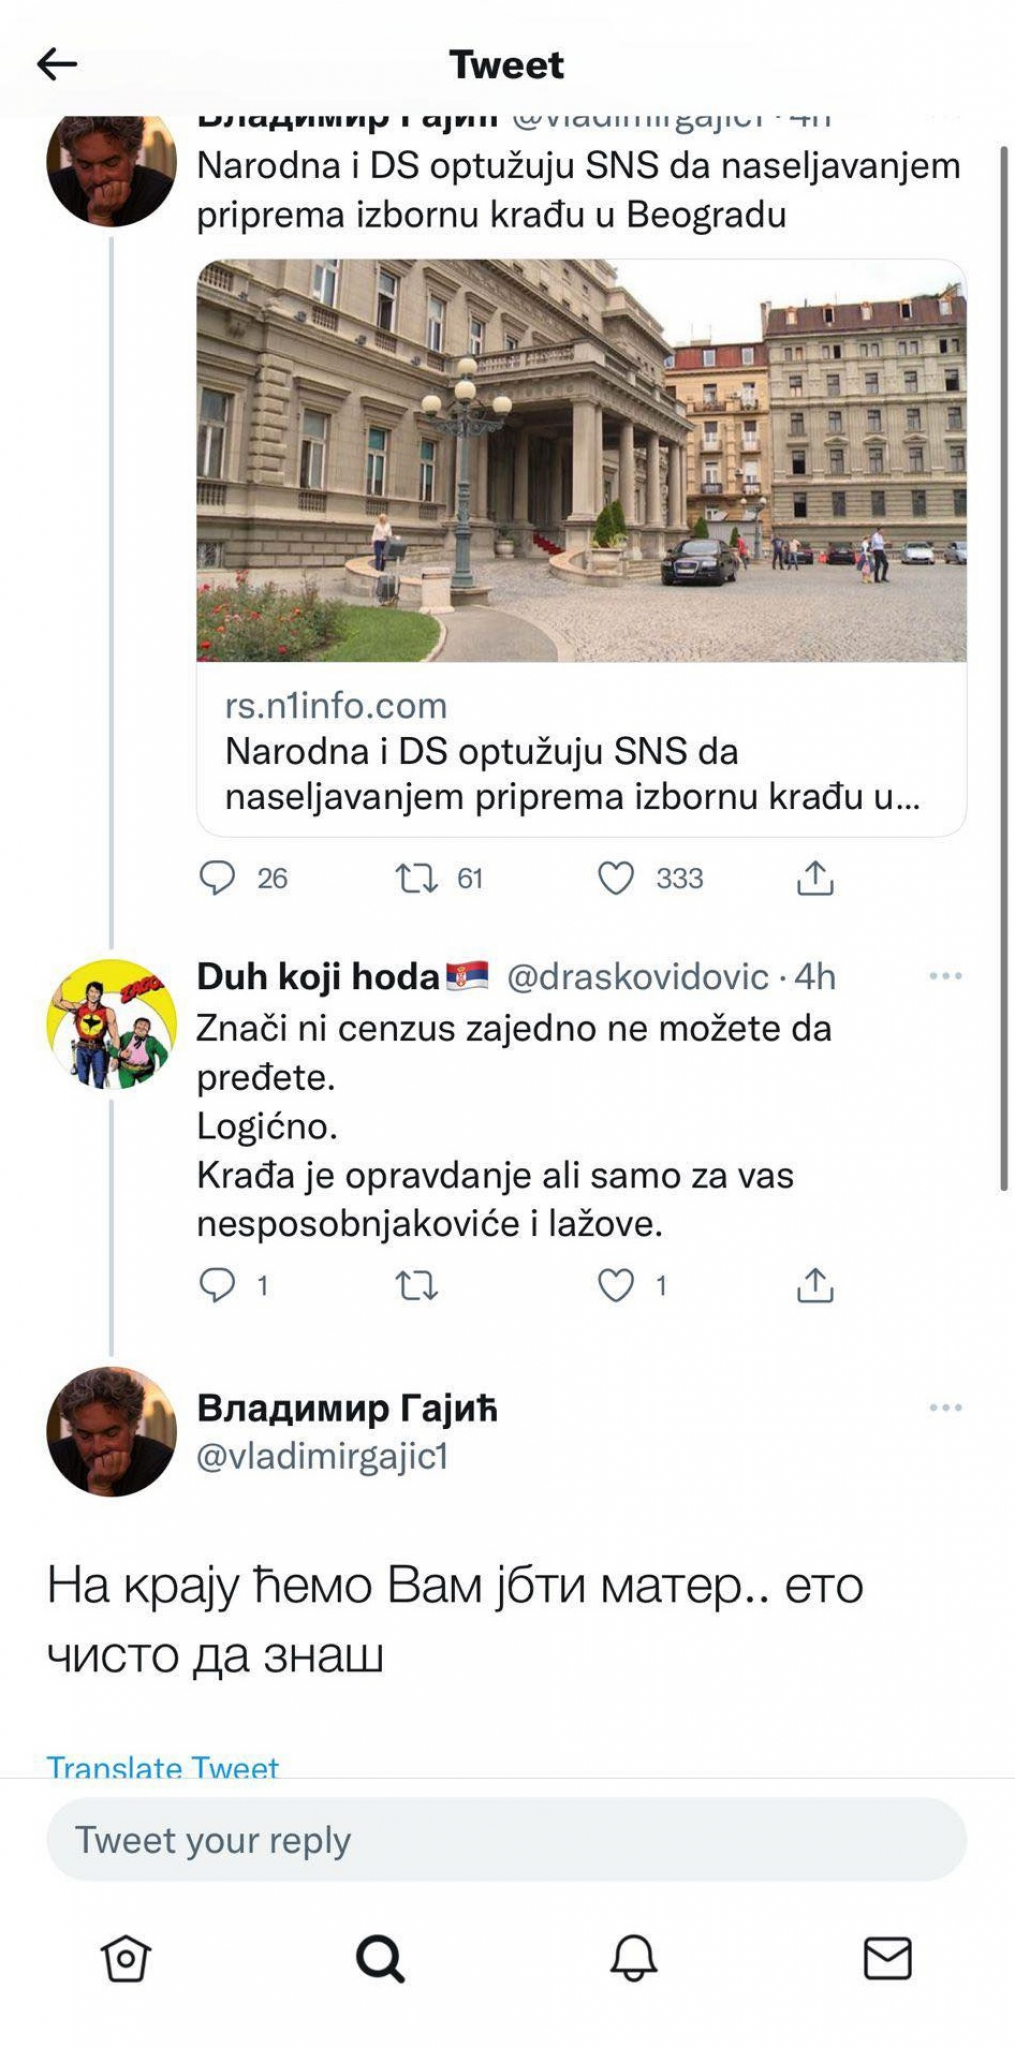Open the Home tab in bottom bar

(x=126, y=1958)
